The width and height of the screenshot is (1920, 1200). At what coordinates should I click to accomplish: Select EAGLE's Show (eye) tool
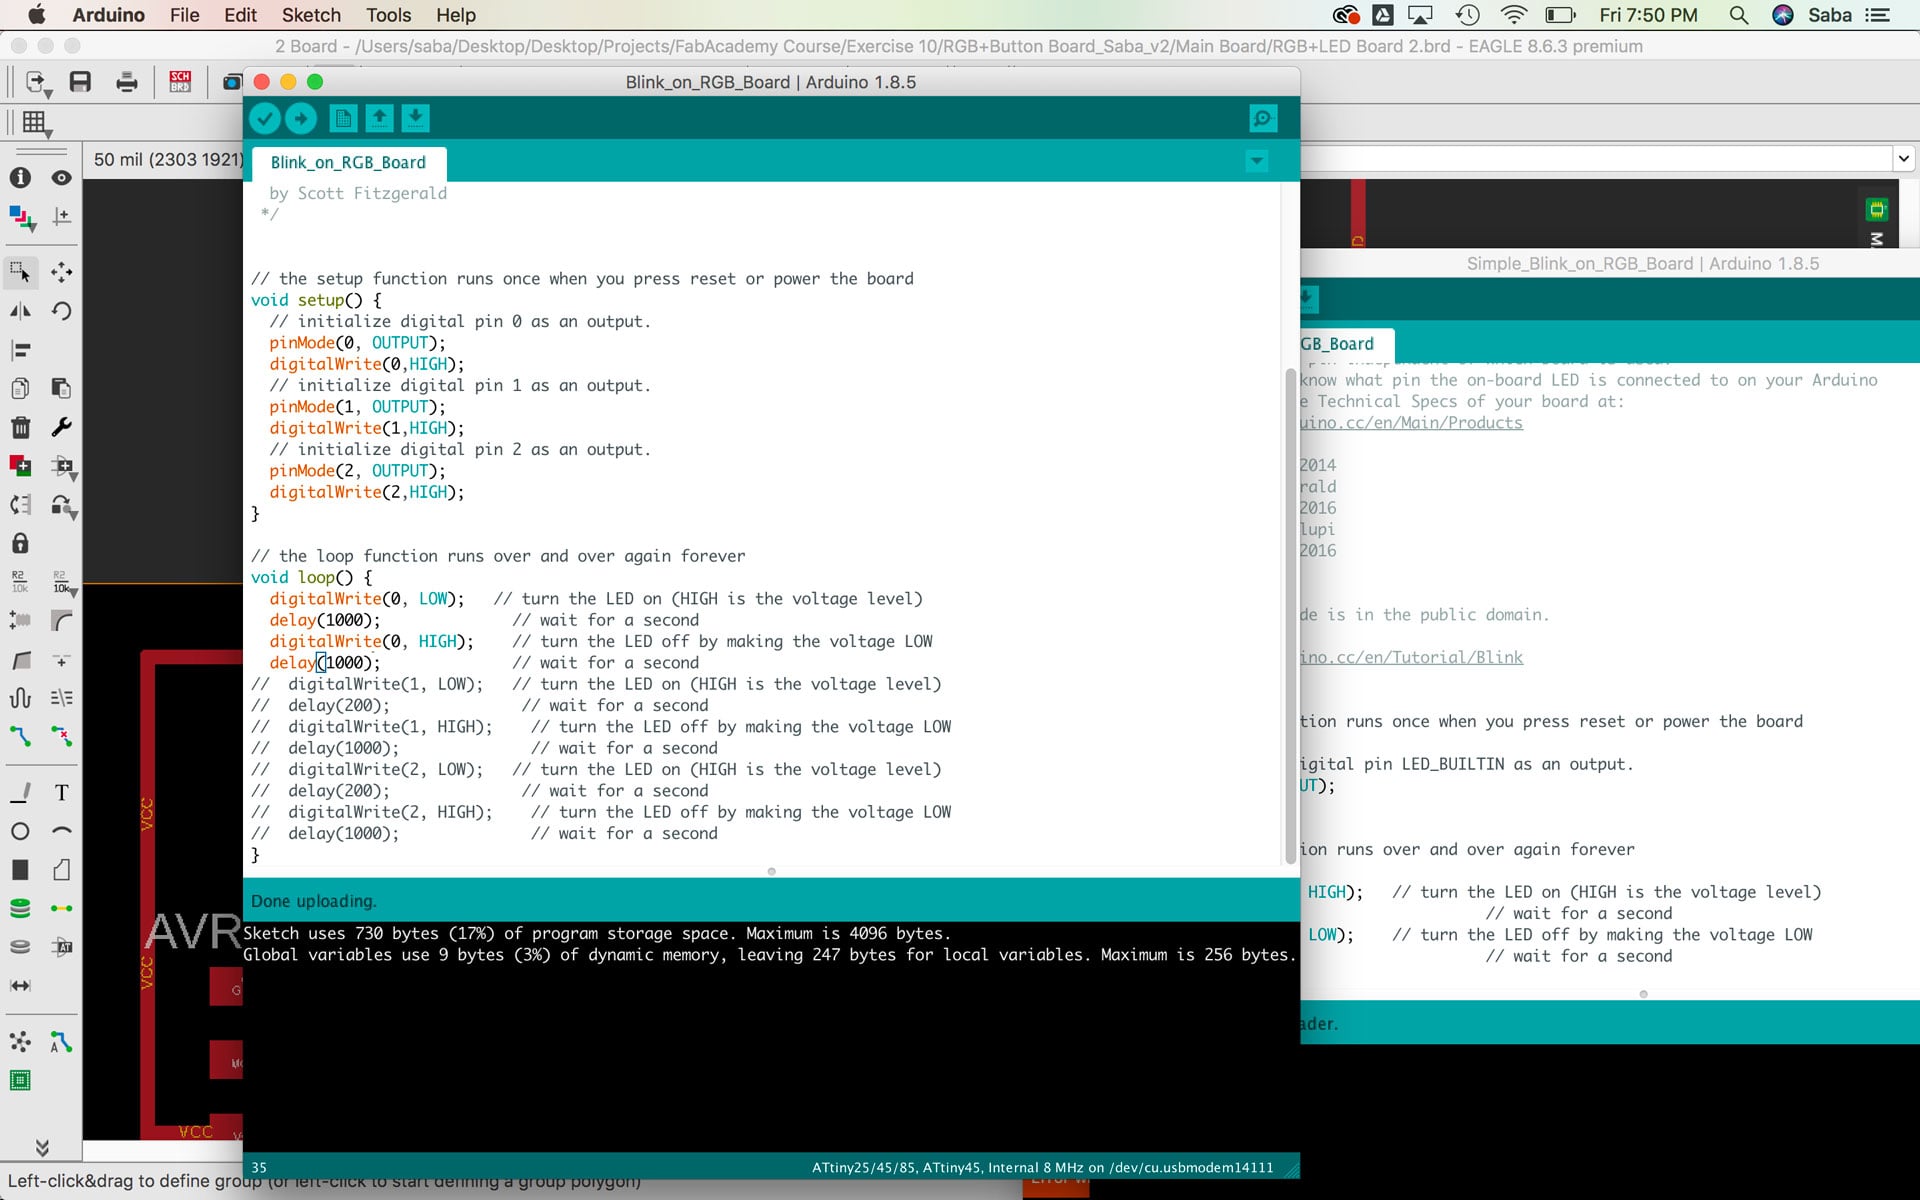click(x=62, y=178)
